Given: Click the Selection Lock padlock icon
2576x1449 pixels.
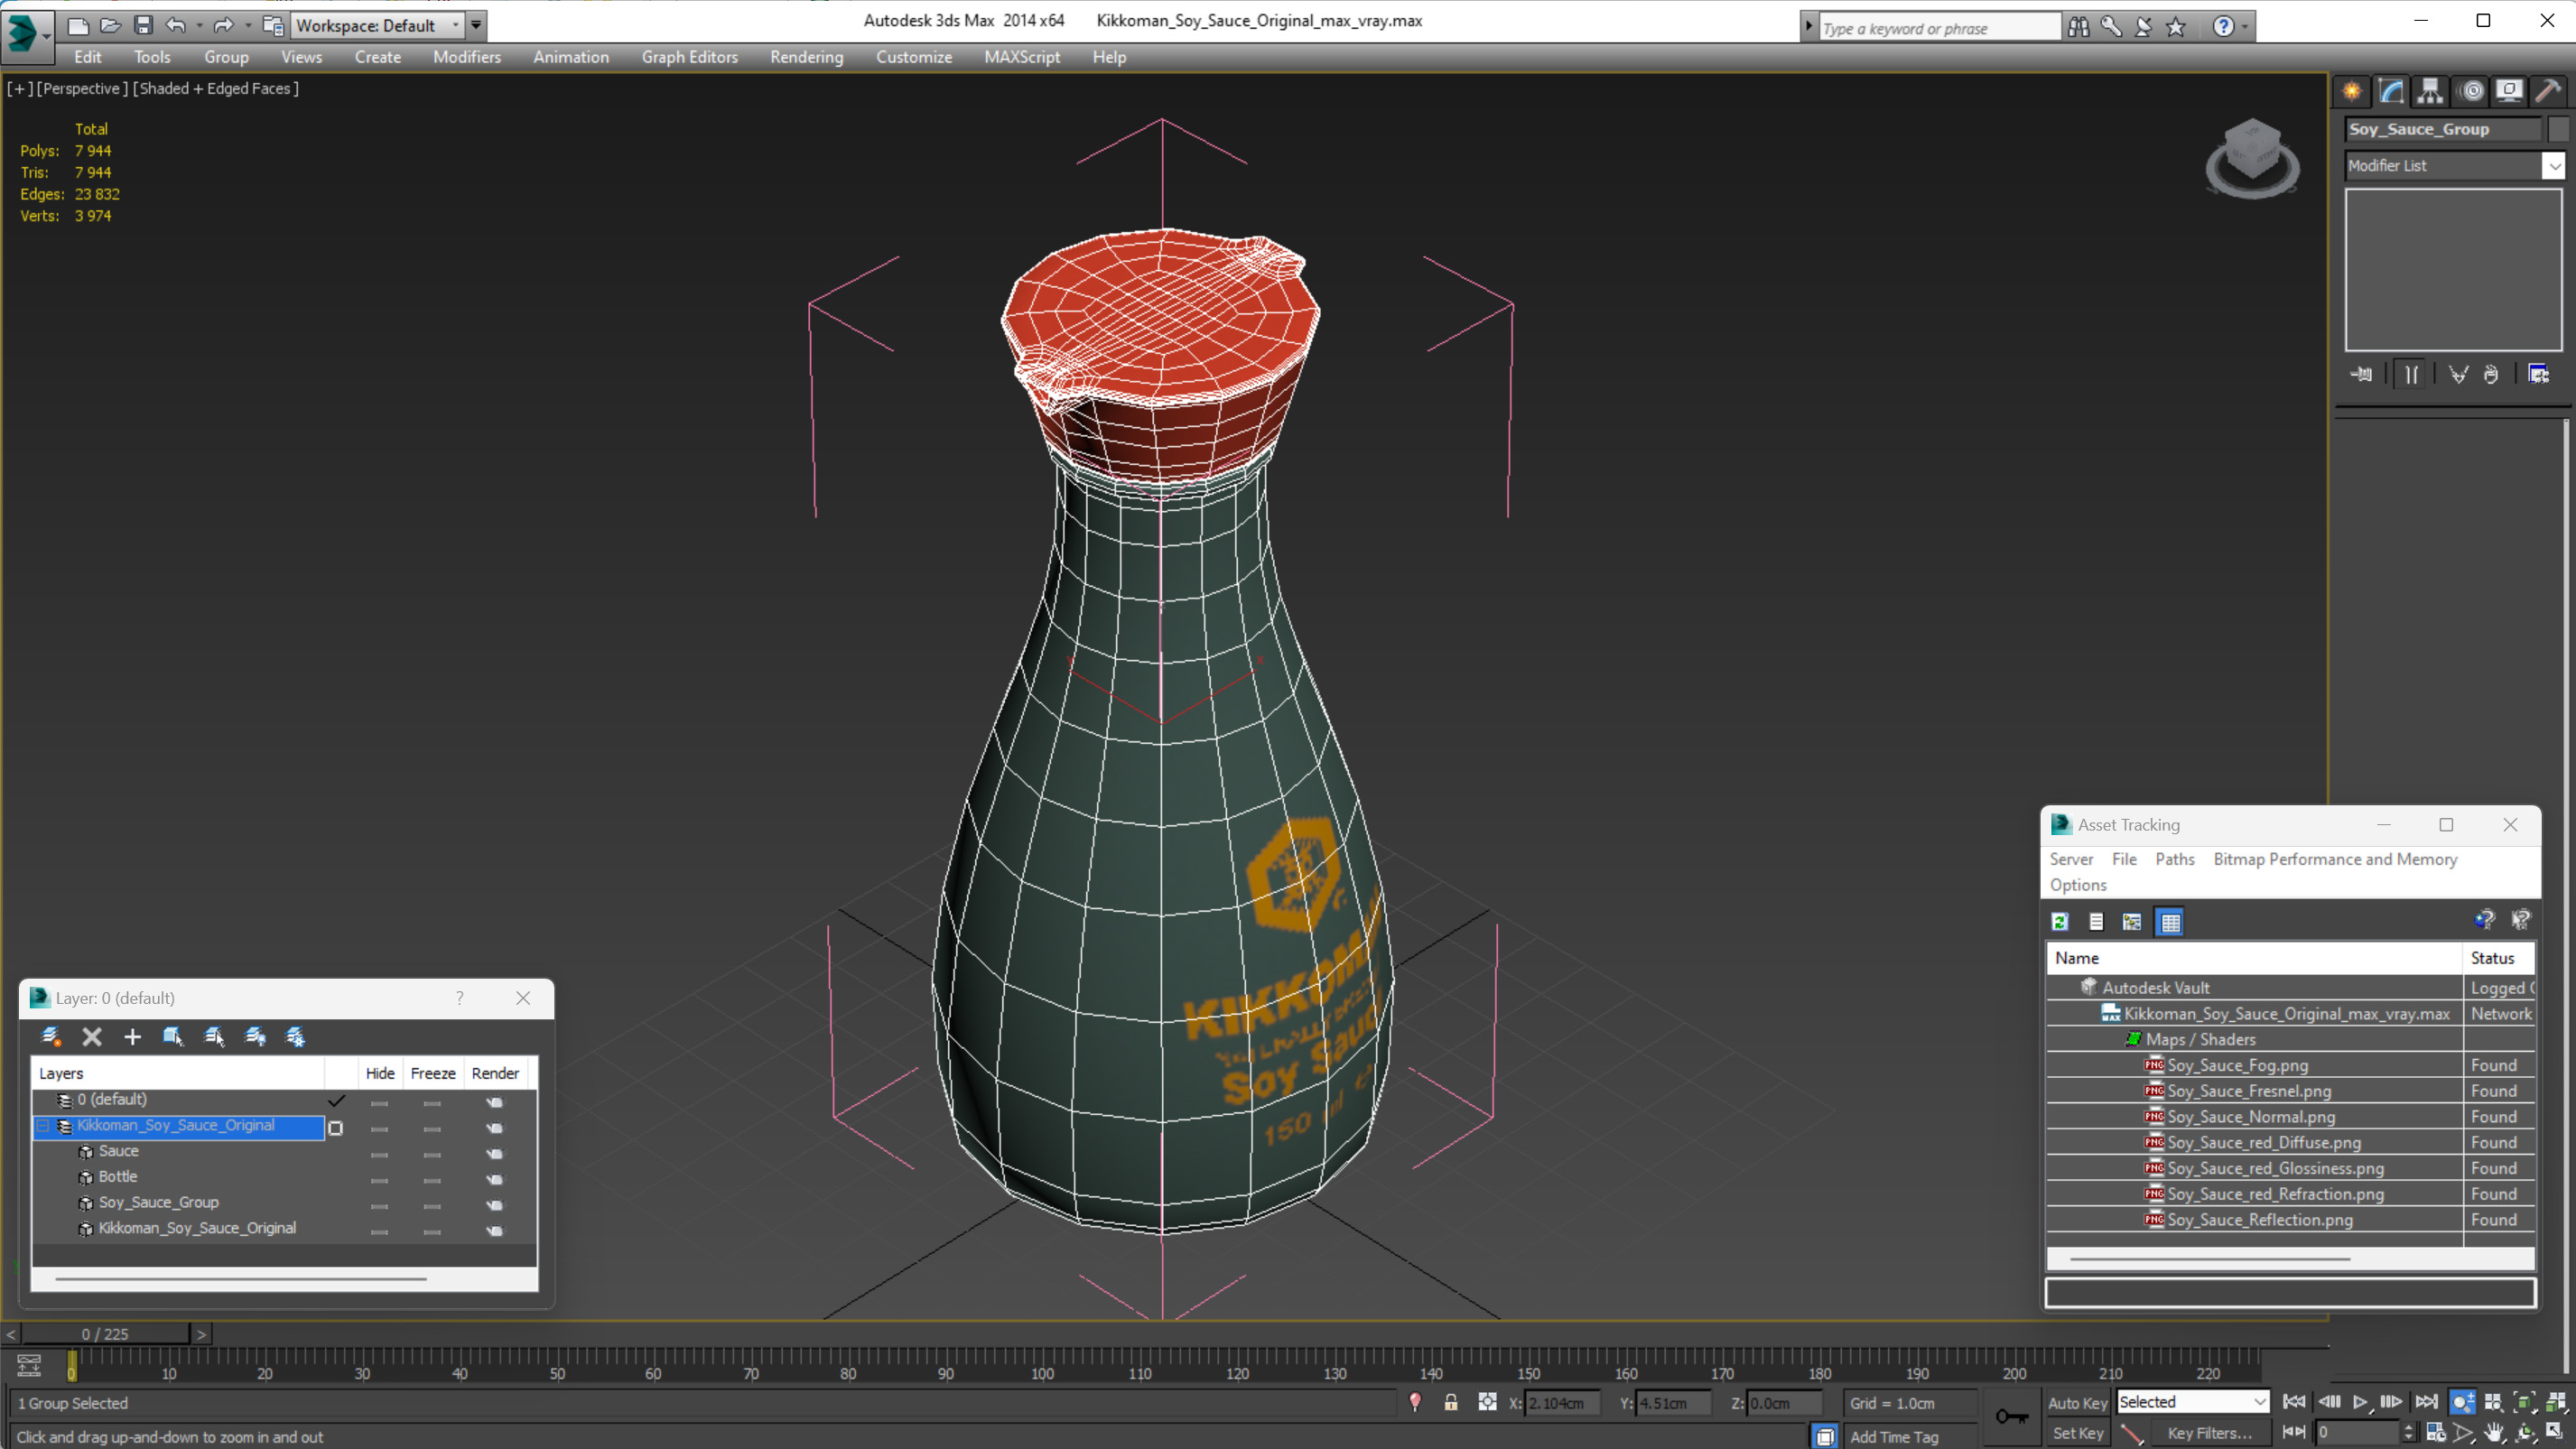Looking at the screenshot, I should [x=1450, y=1402].
